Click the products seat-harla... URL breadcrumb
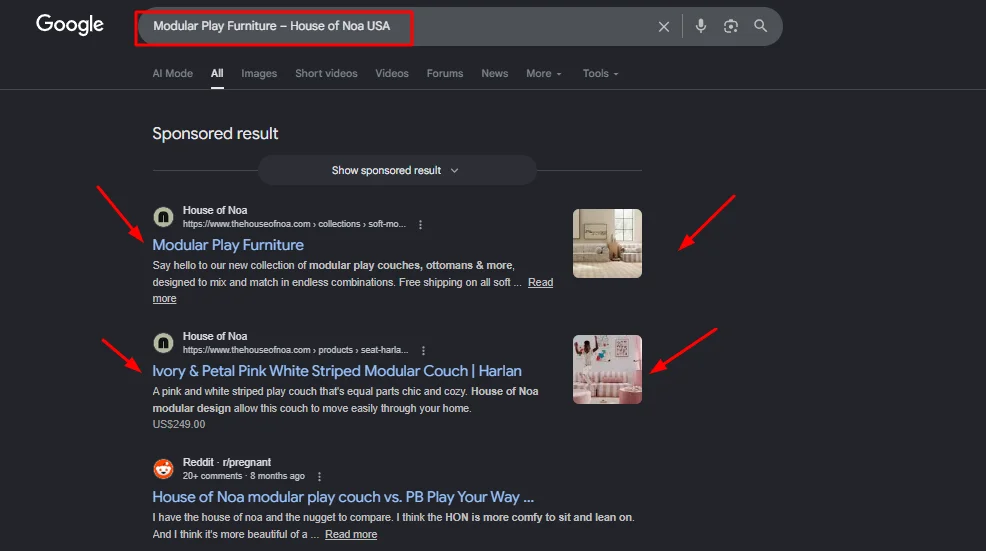This screenshot has width=986, height=551. coord(296,350)
